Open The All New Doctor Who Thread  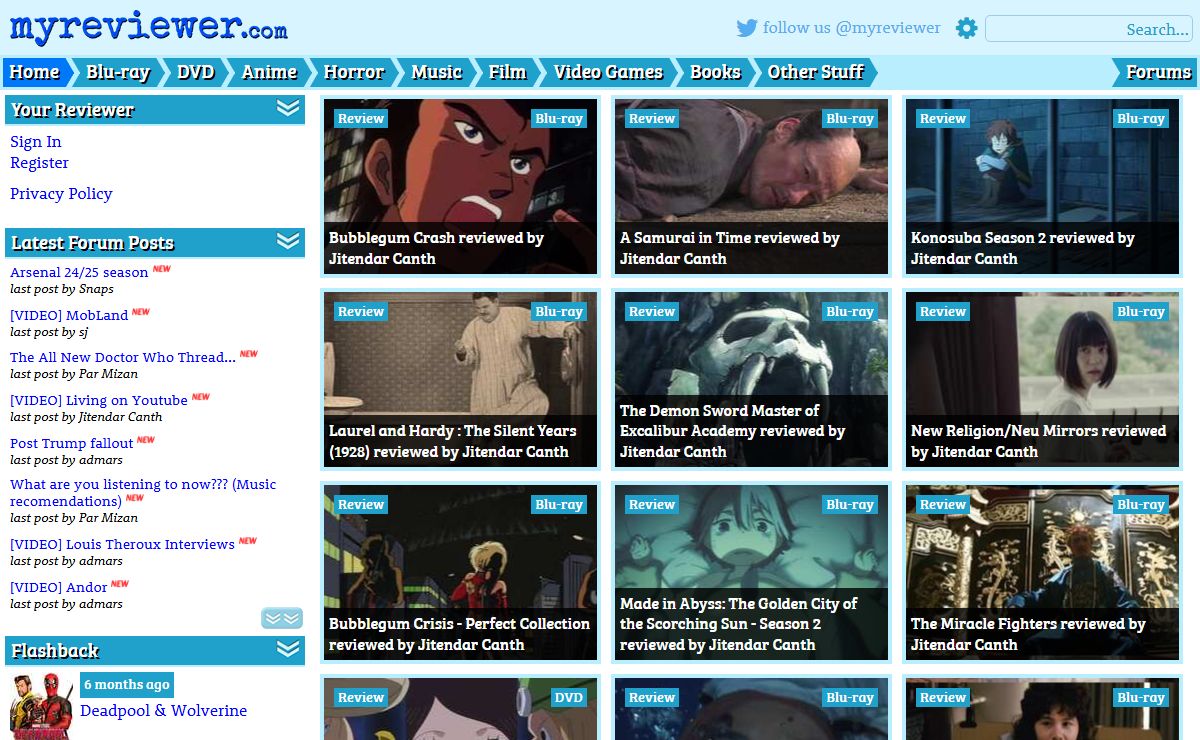pyautogui.click(x=123, y=357)
